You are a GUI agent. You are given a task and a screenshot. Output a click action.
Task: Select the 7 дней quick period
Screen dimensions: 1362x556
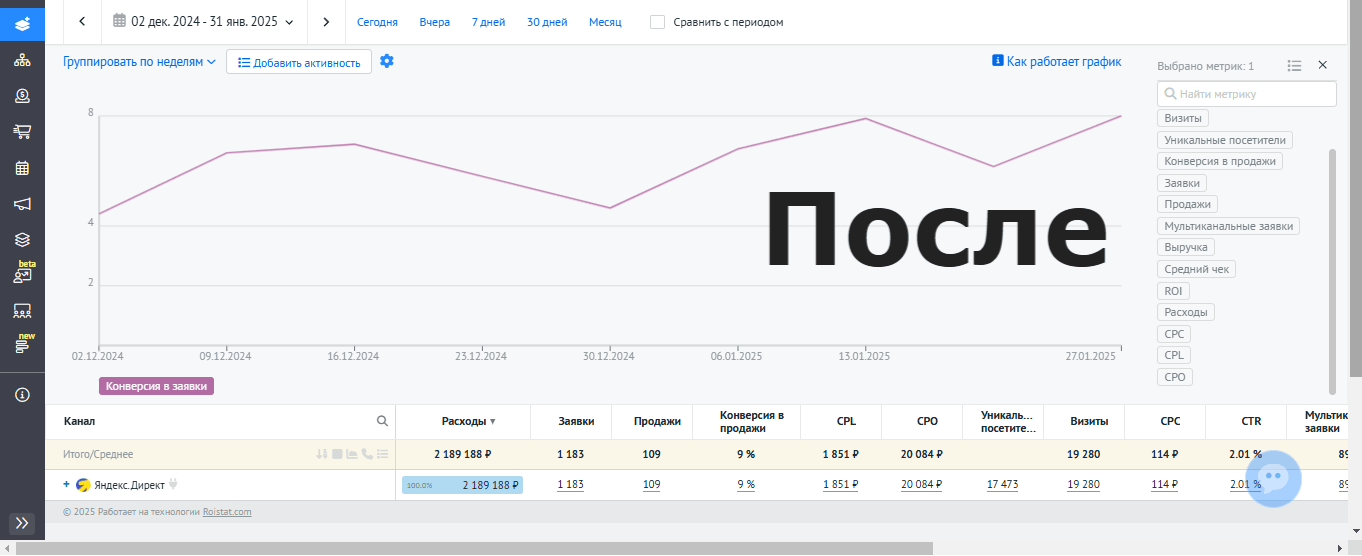click(x=488, y=22)
